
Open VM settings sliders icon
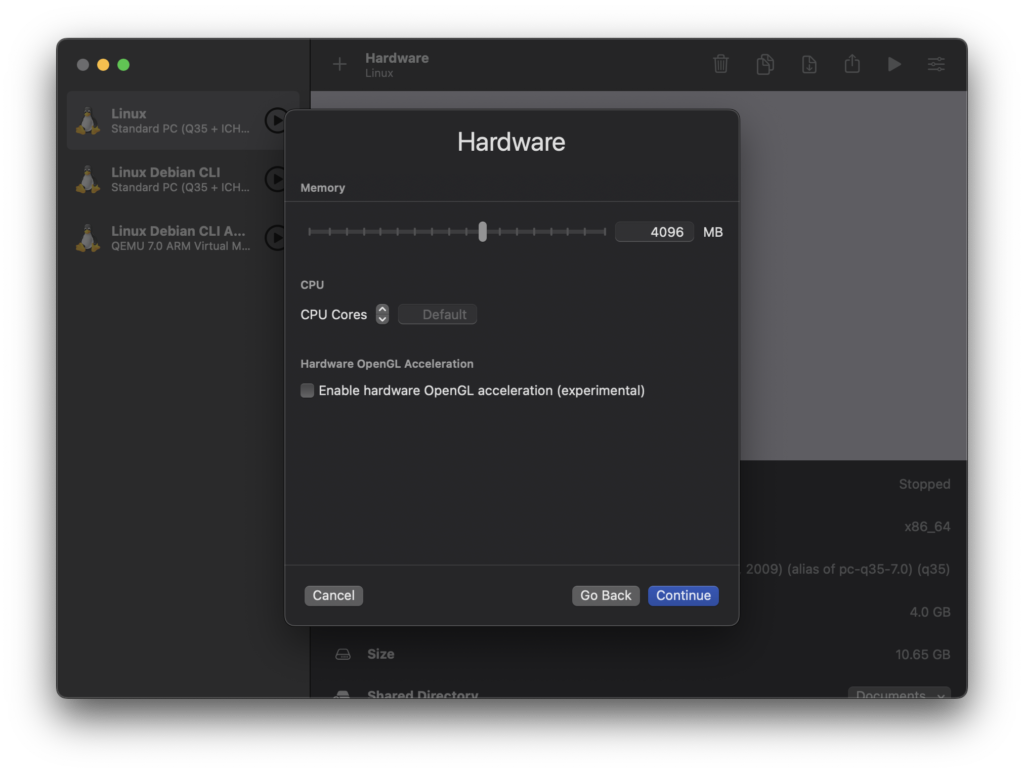click(936, 64)
